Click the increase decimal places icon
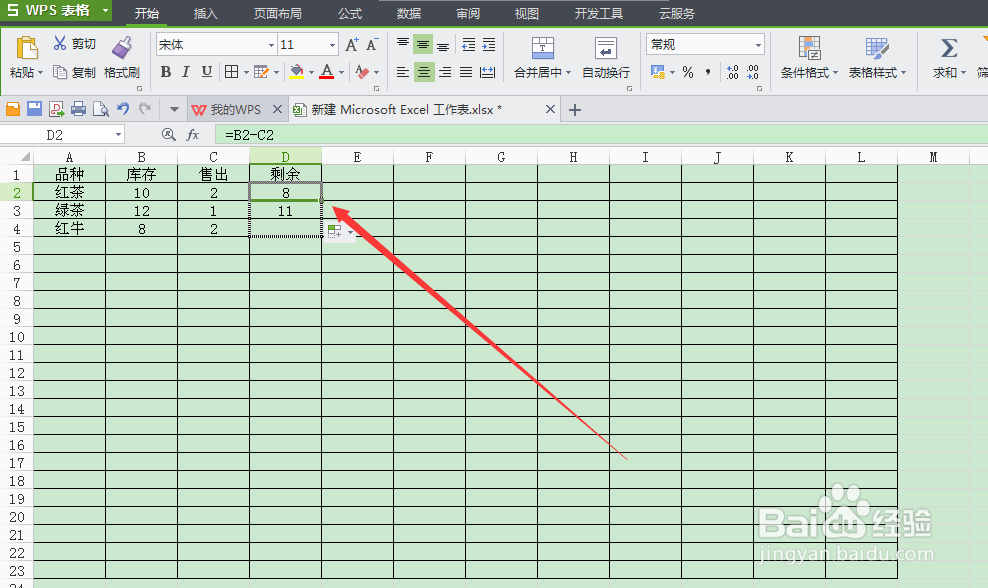The image size is (988, 588). (x=732, y=72)
